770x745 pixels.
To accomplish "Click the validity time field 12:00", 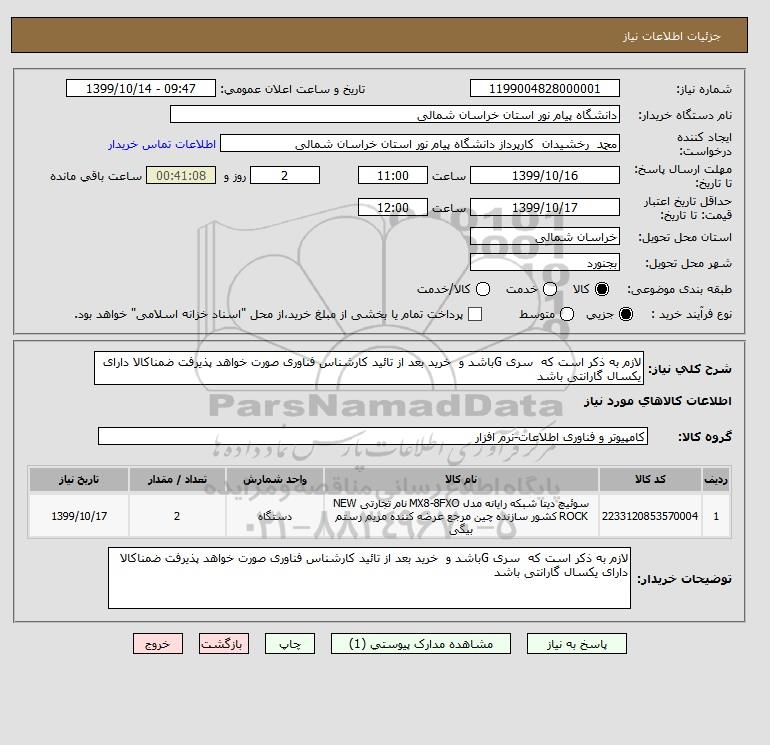I will click(x=393, y=207).
